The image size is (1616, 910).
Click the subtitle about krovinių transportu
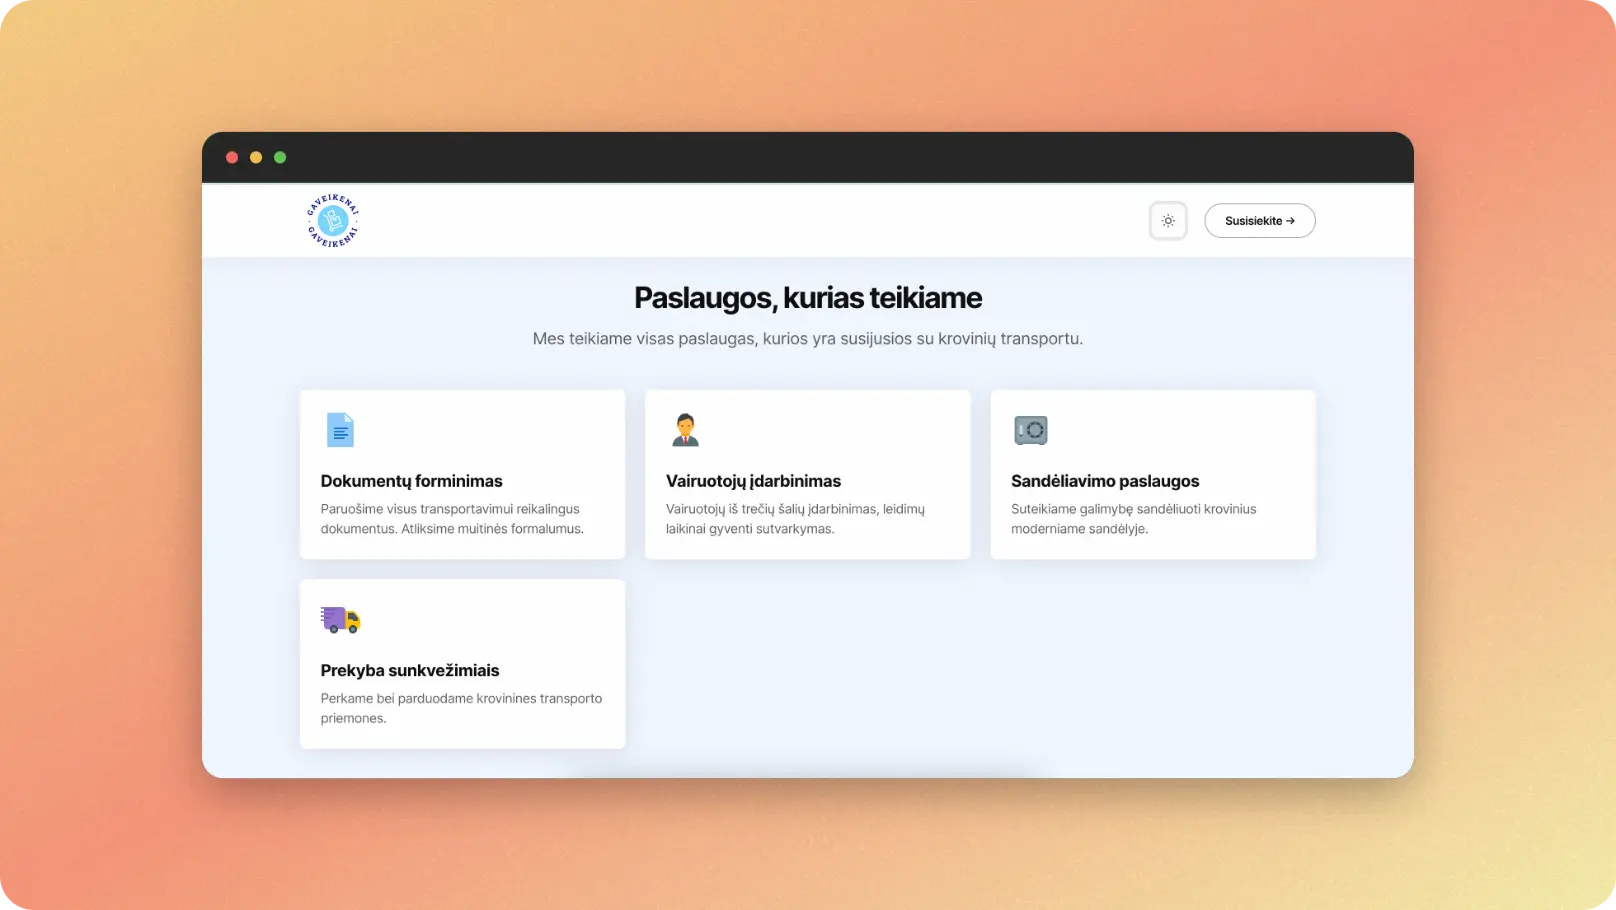click(x=808, y=339)
